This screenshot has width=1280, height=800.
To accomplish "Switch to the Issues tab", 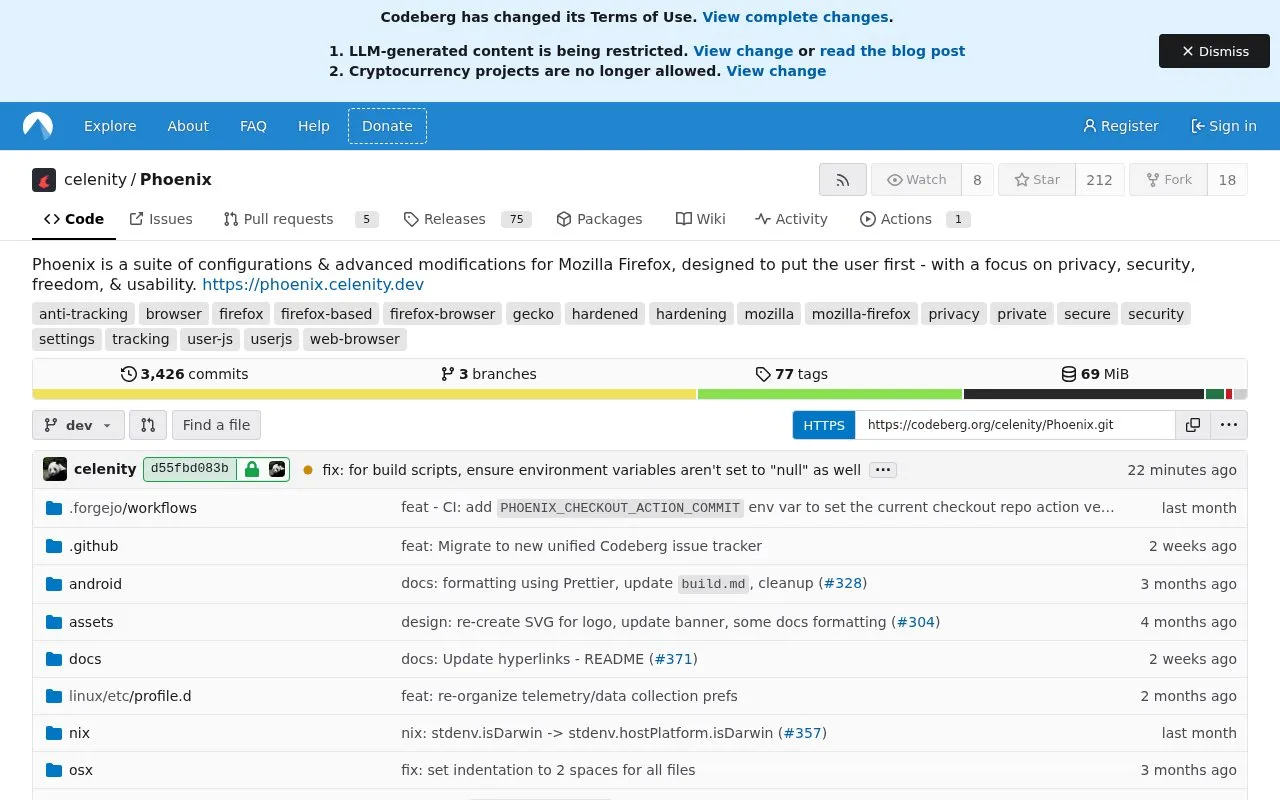I will (x=161, y=219).
